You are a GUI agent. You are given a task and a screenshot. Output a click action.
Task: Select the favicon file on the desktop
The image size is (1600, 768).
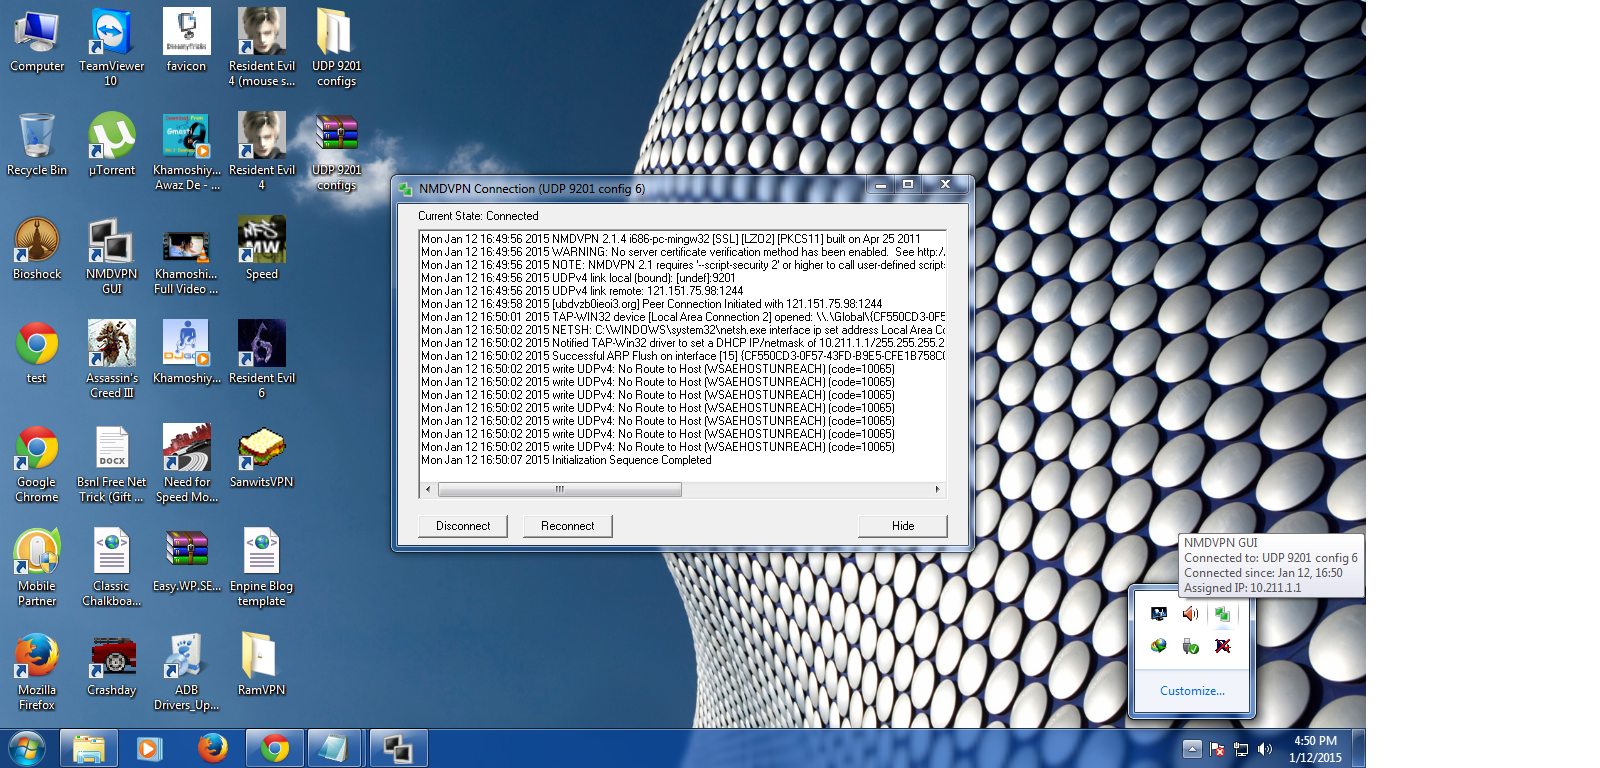[186, 40]
